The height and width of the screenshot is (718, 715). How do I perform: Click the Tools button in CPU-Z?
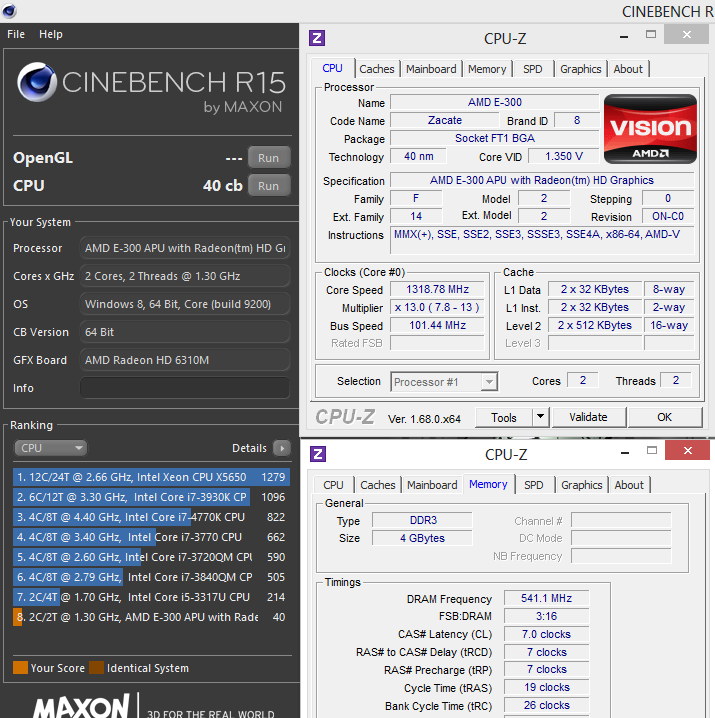tap(504, 418)
